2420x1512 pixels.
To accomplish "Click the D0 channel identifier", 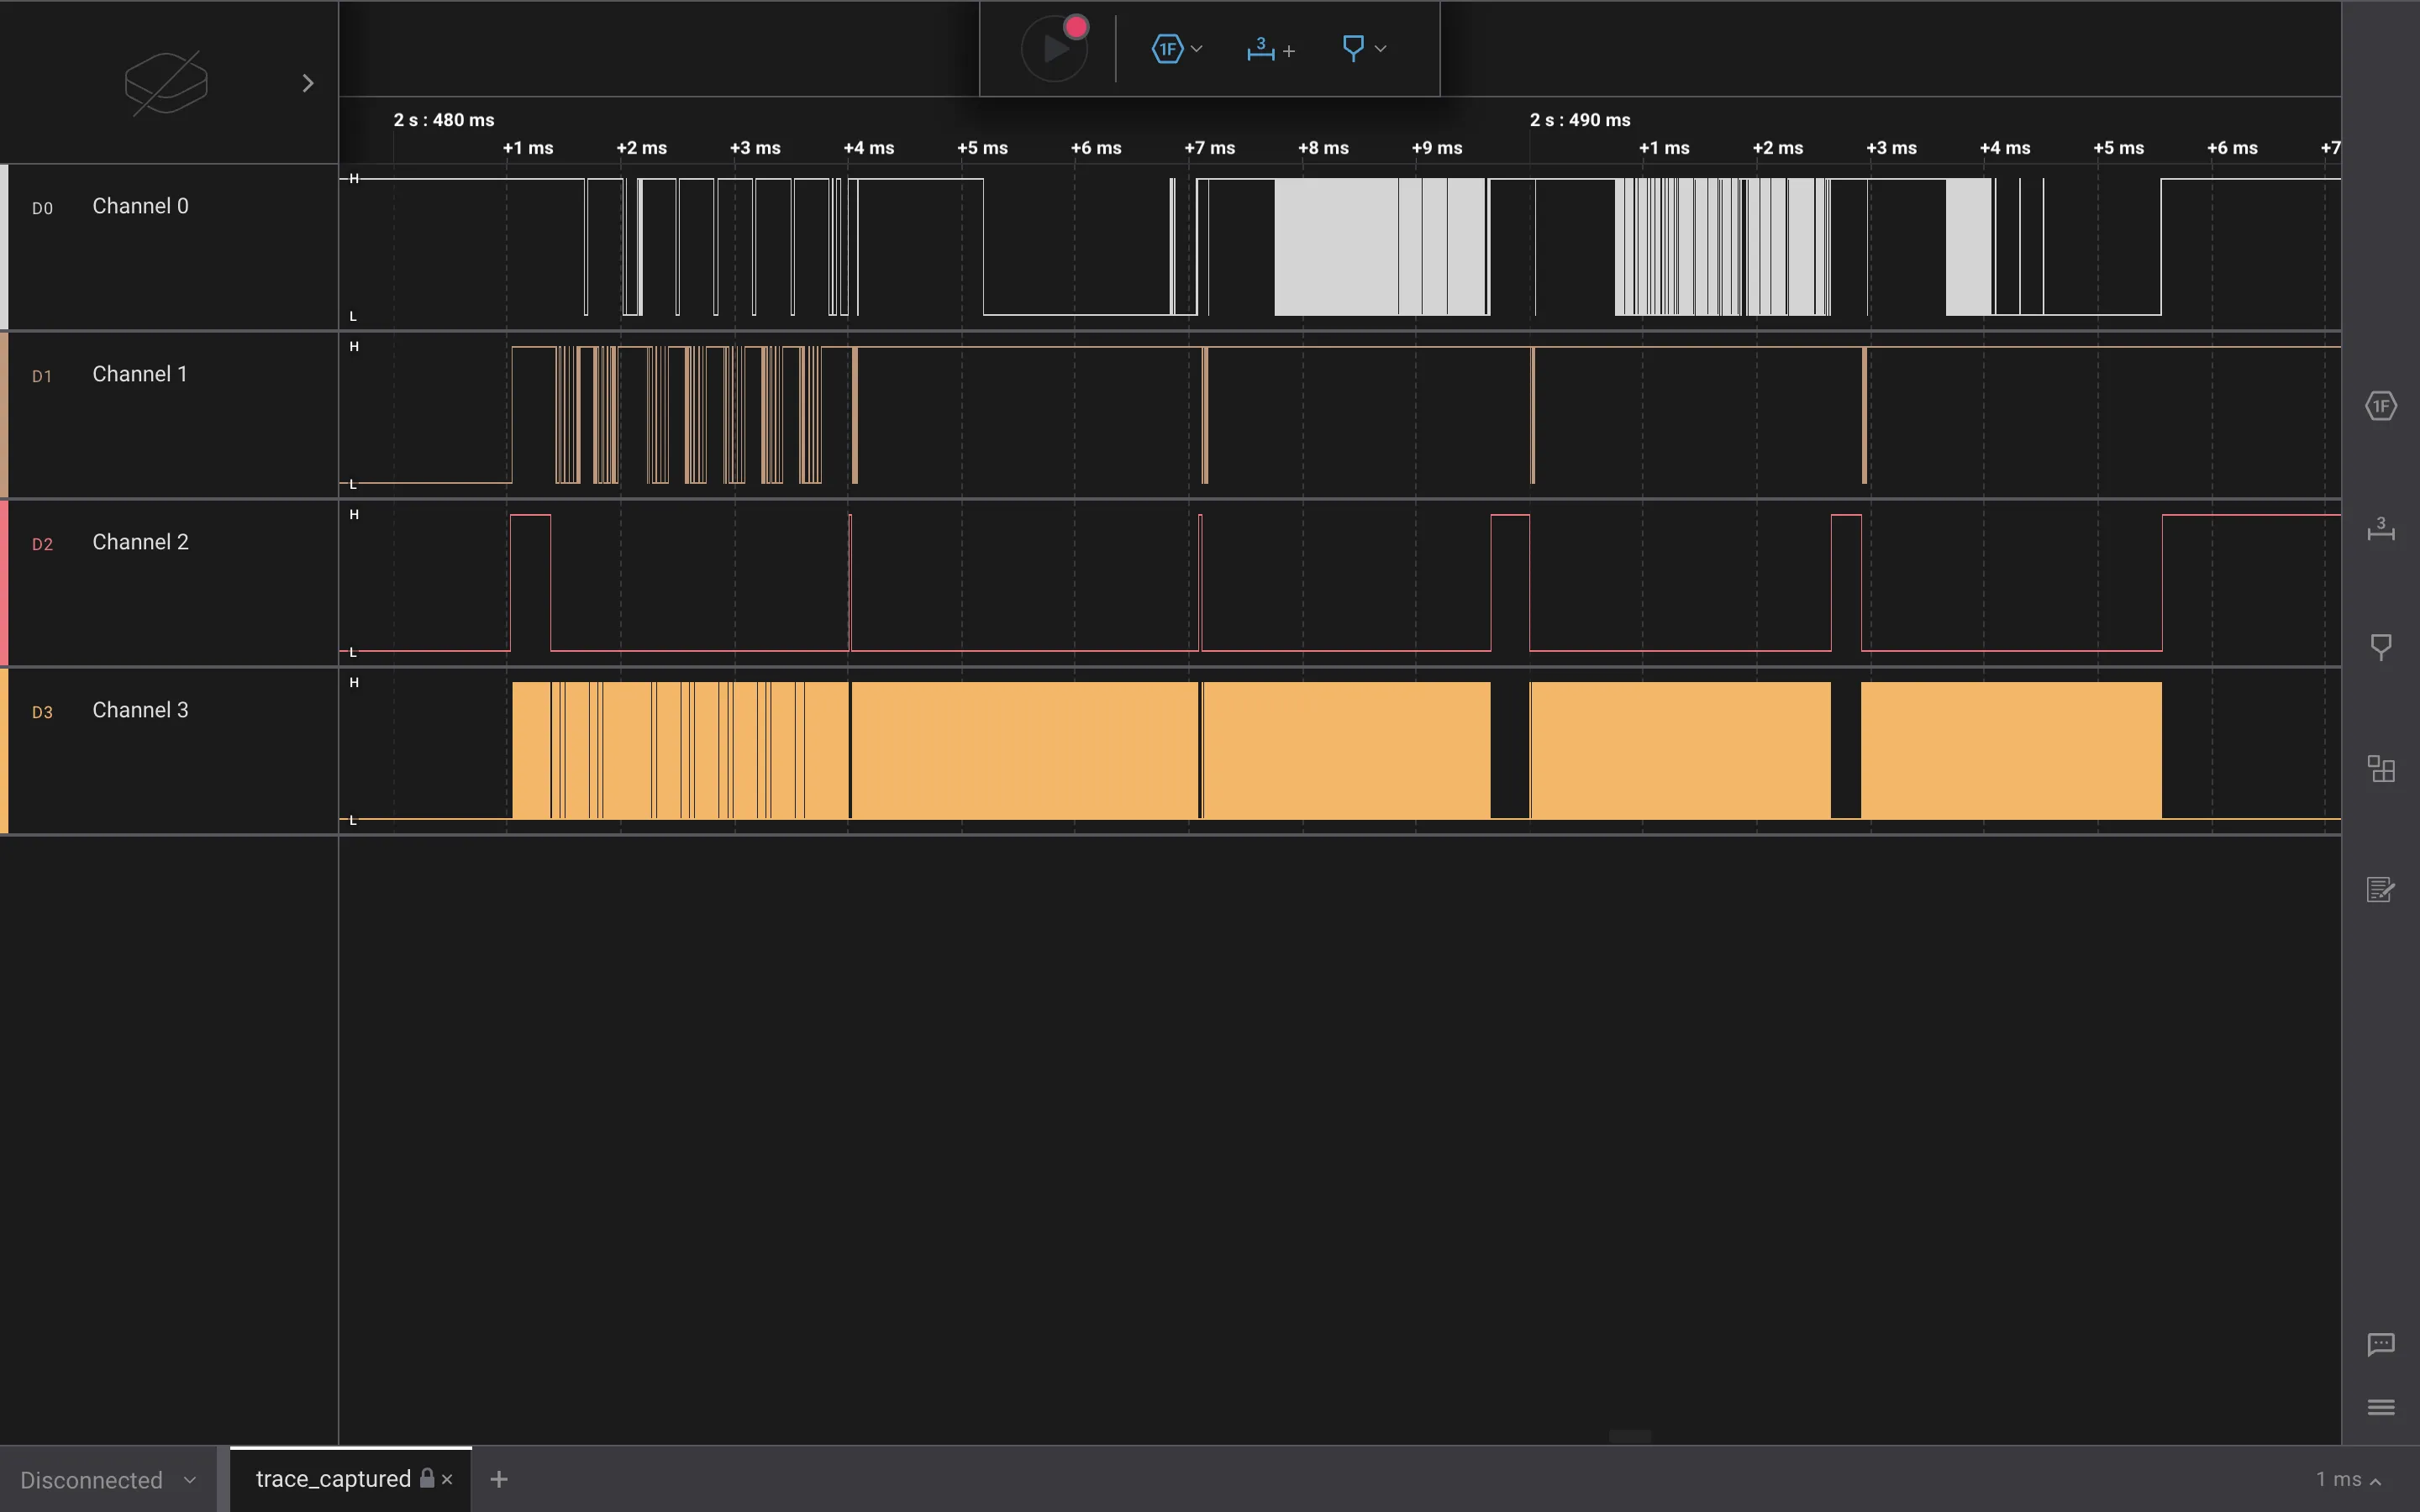I will click(42, 208).
